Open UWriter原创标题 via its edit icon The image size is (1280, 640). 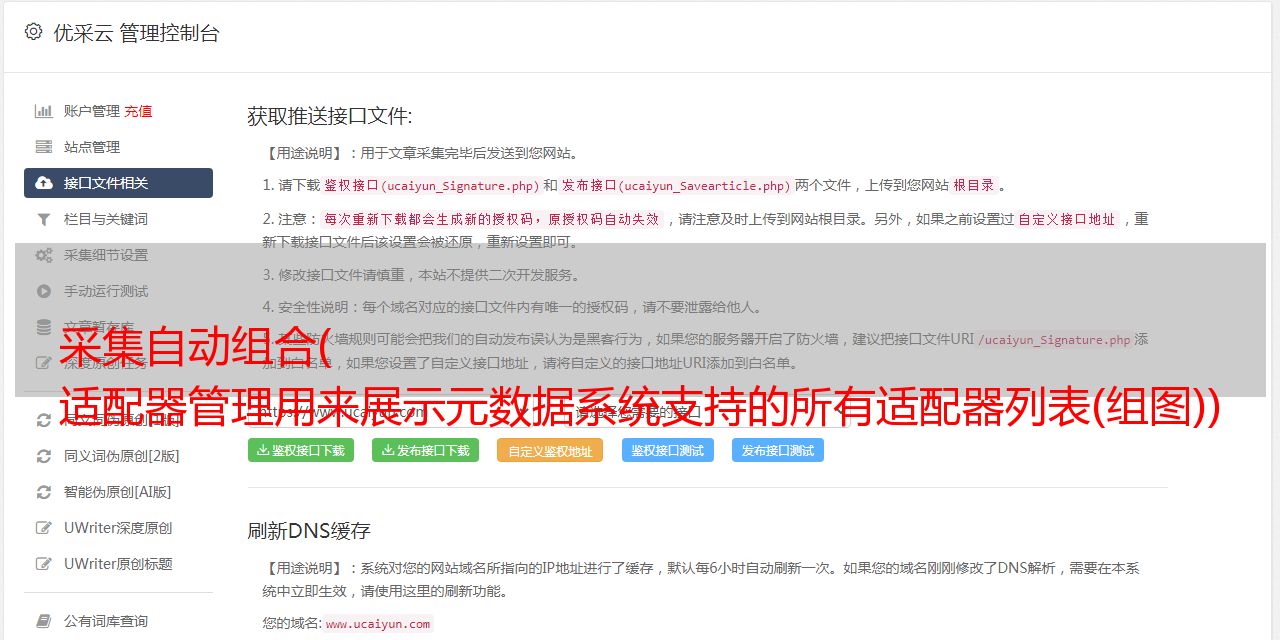tap(44, 564)
